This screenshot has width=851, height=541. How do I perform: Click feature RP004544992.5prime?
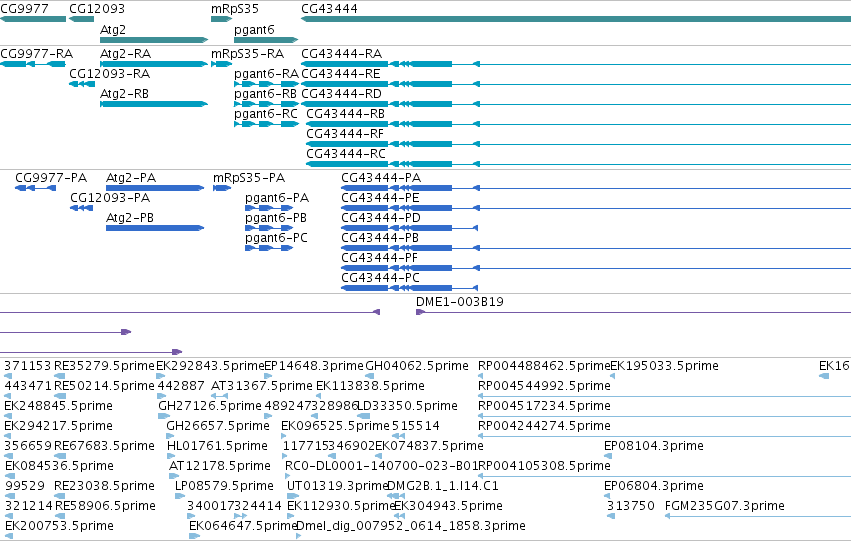point(544,386)
